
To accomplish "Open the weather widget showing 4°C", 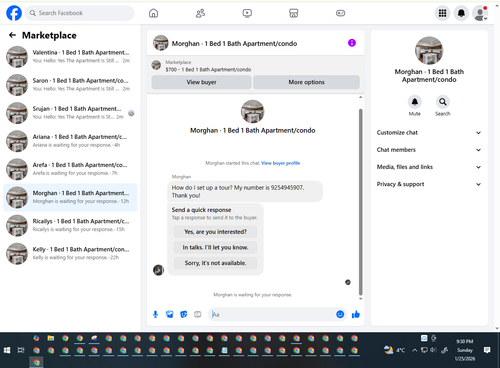I will coord(394,350).
